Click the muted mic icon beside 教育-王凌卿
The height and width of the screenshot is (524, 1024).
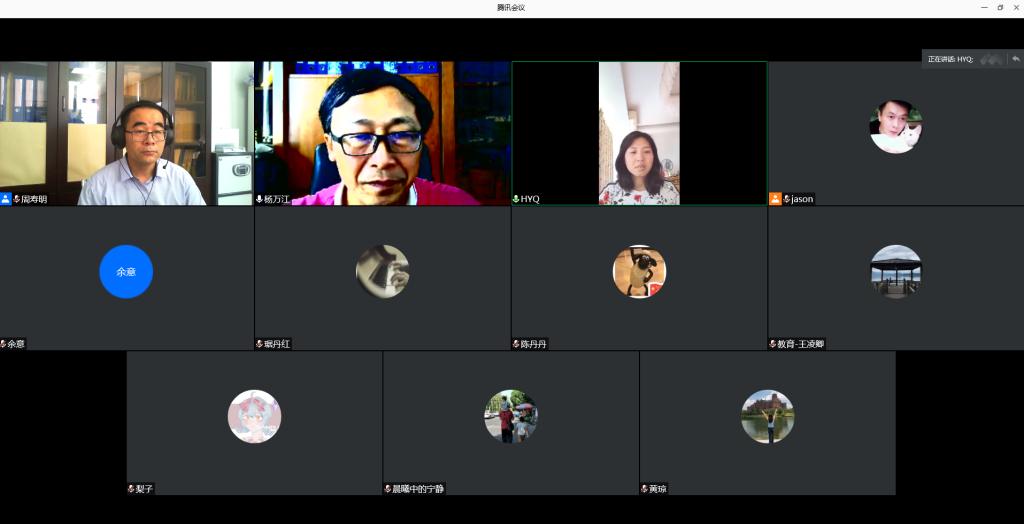pos(773,344)
